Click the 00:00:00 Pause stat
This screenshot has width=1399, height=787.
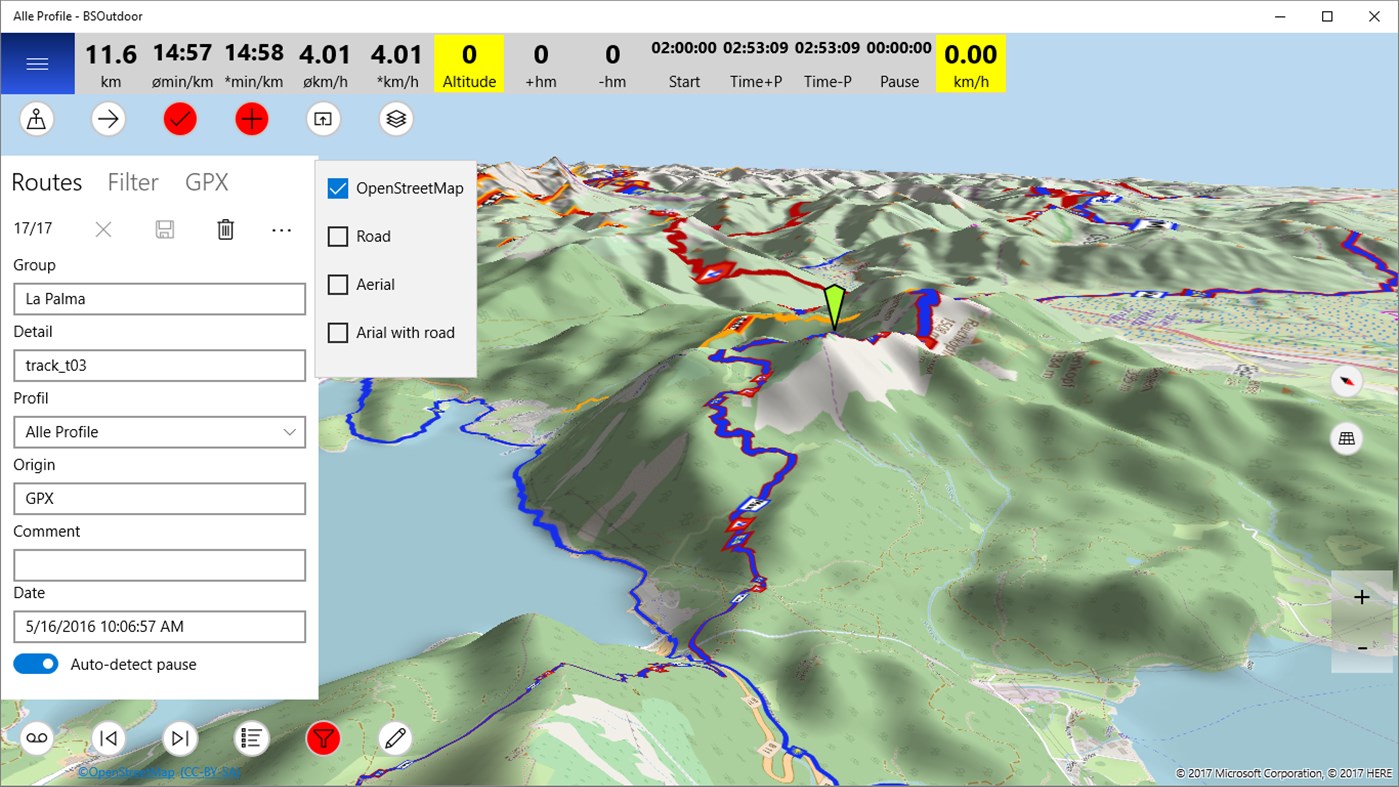point(899,64)
